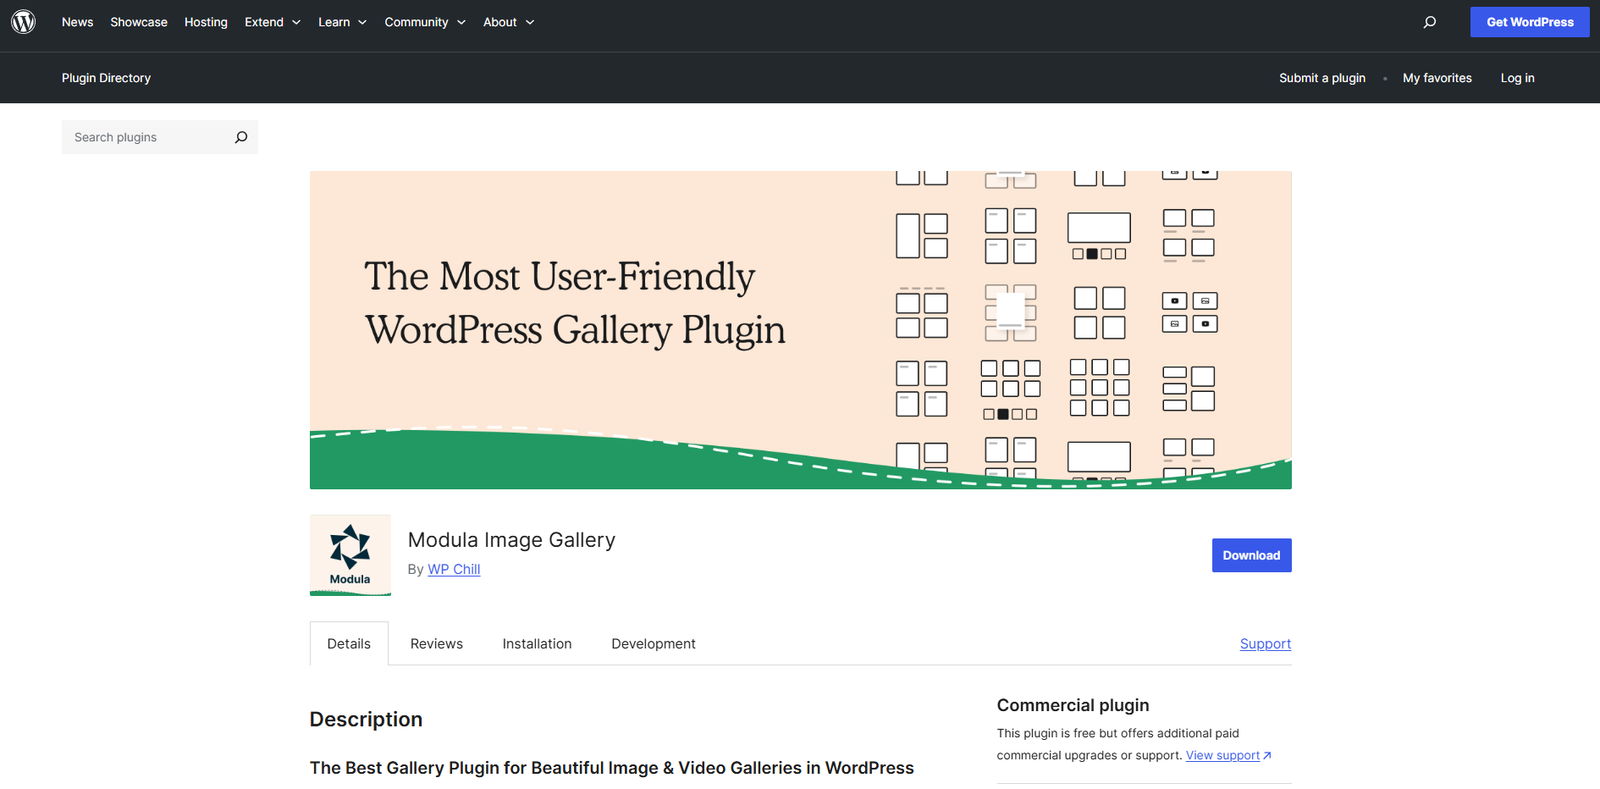Submit search via plugin search magnifier icon

(241, 137)
